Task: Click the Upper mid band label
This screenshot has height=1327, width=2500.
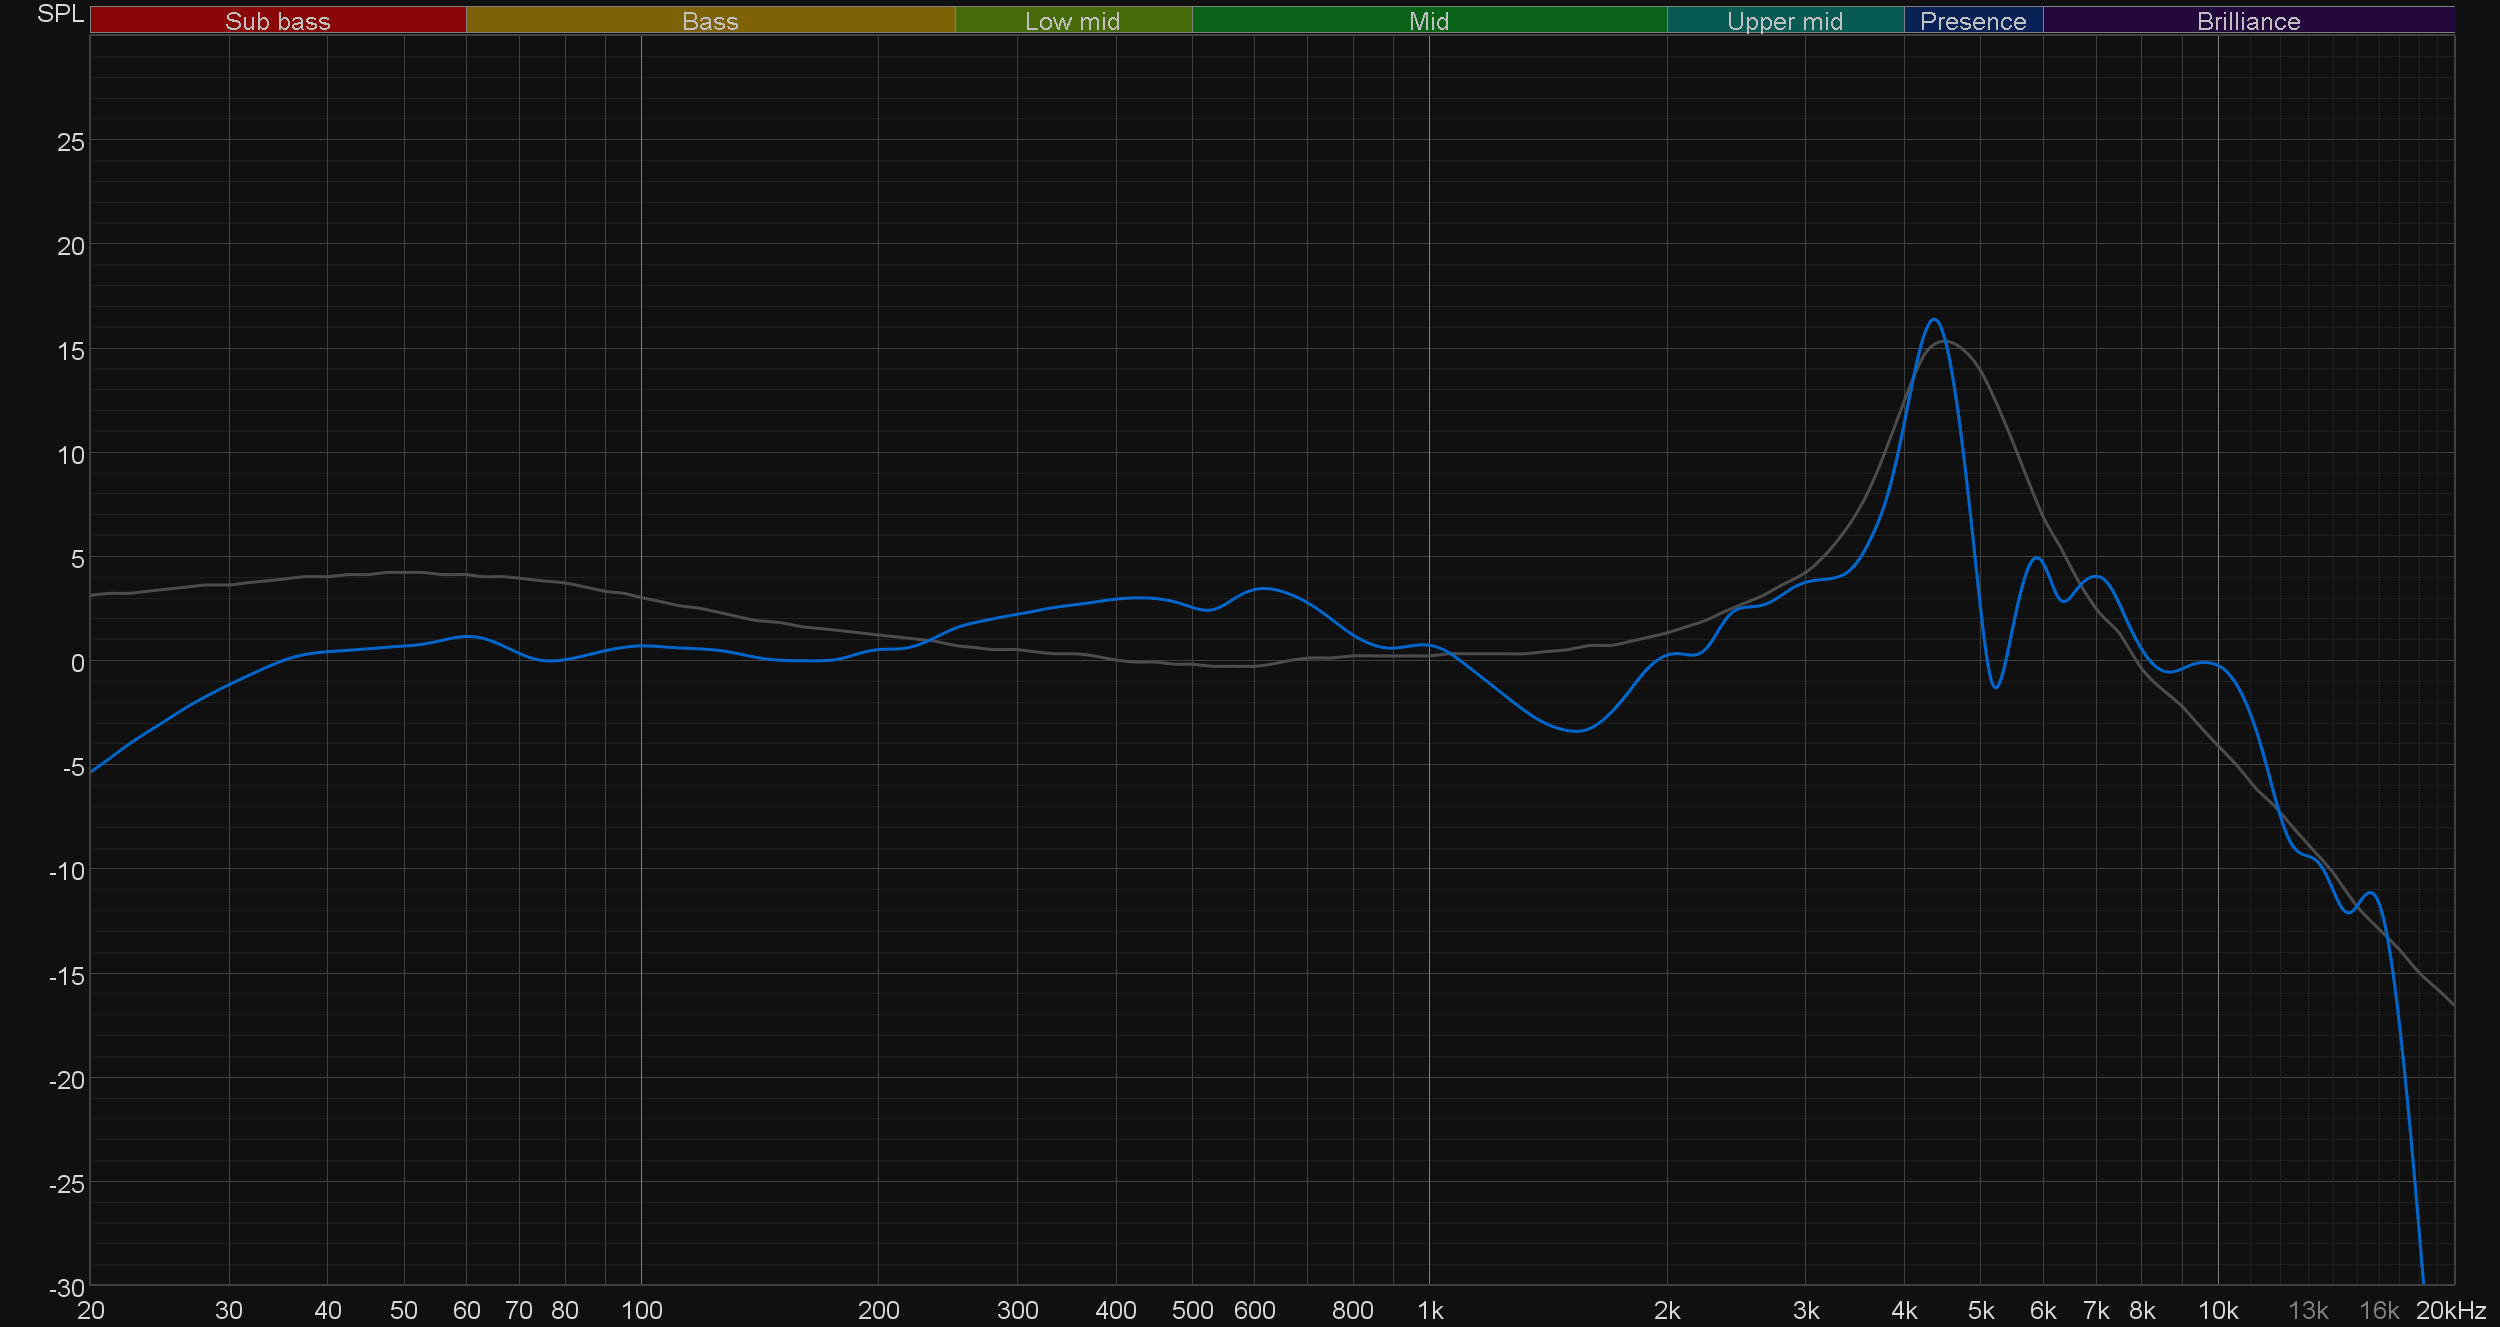Action: tap(1784, 21)
